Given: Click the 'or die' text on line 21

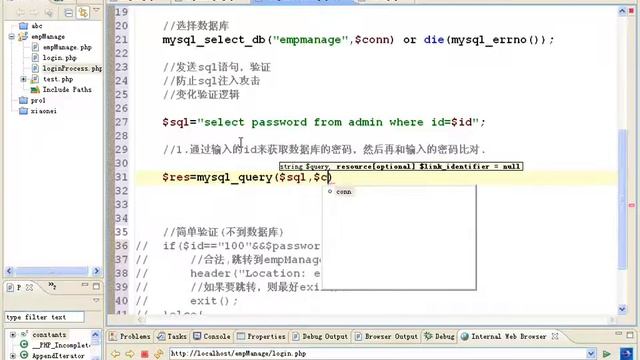Looking at the screenshot, I should coord(424,40).
